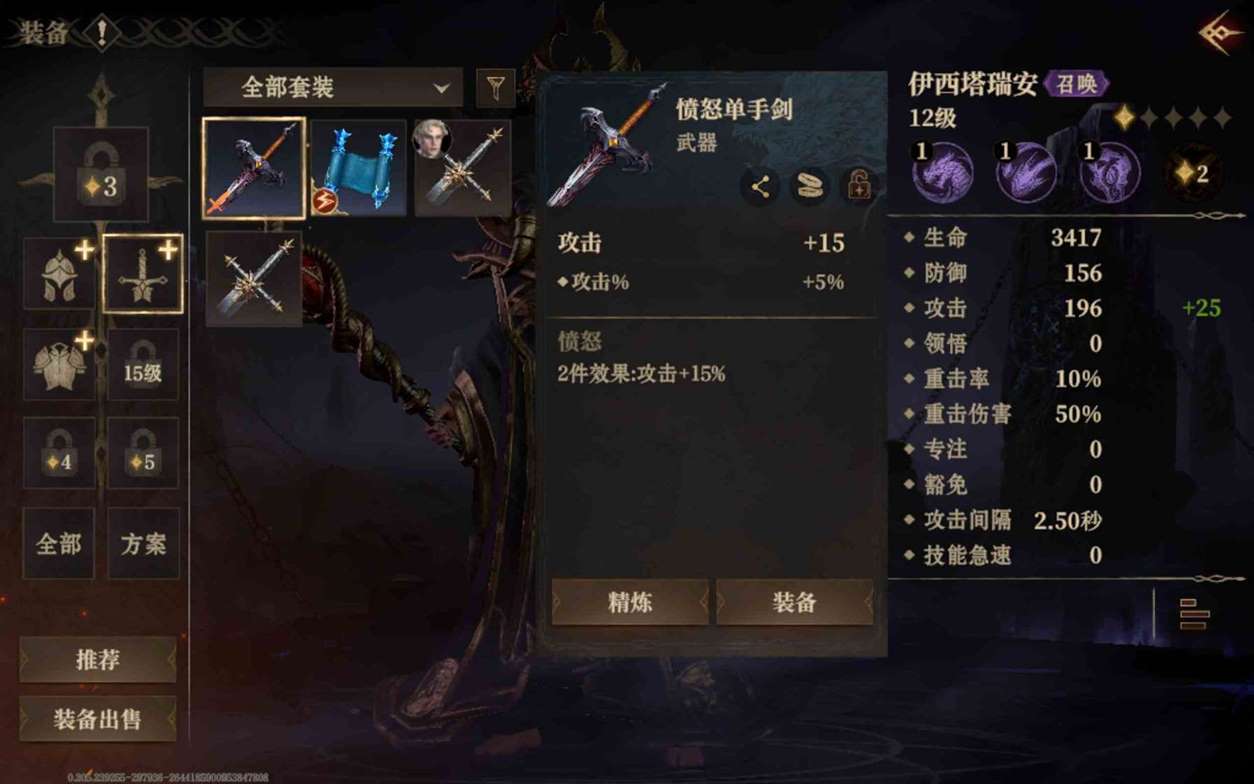Click the back arrow at top right
Viewport: 1254px width, 784px height.
(1219, 35)
